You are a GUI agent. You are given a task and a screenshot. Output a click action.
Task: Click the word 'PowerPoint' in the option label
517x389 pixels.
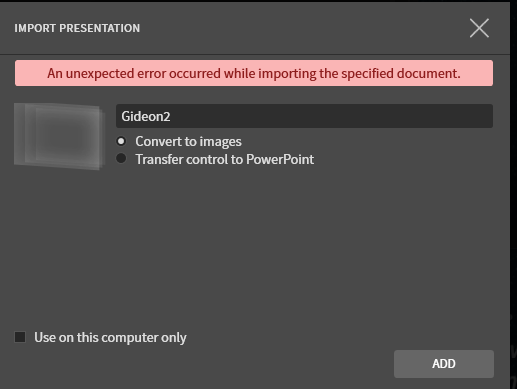click(x=280, y=159)
